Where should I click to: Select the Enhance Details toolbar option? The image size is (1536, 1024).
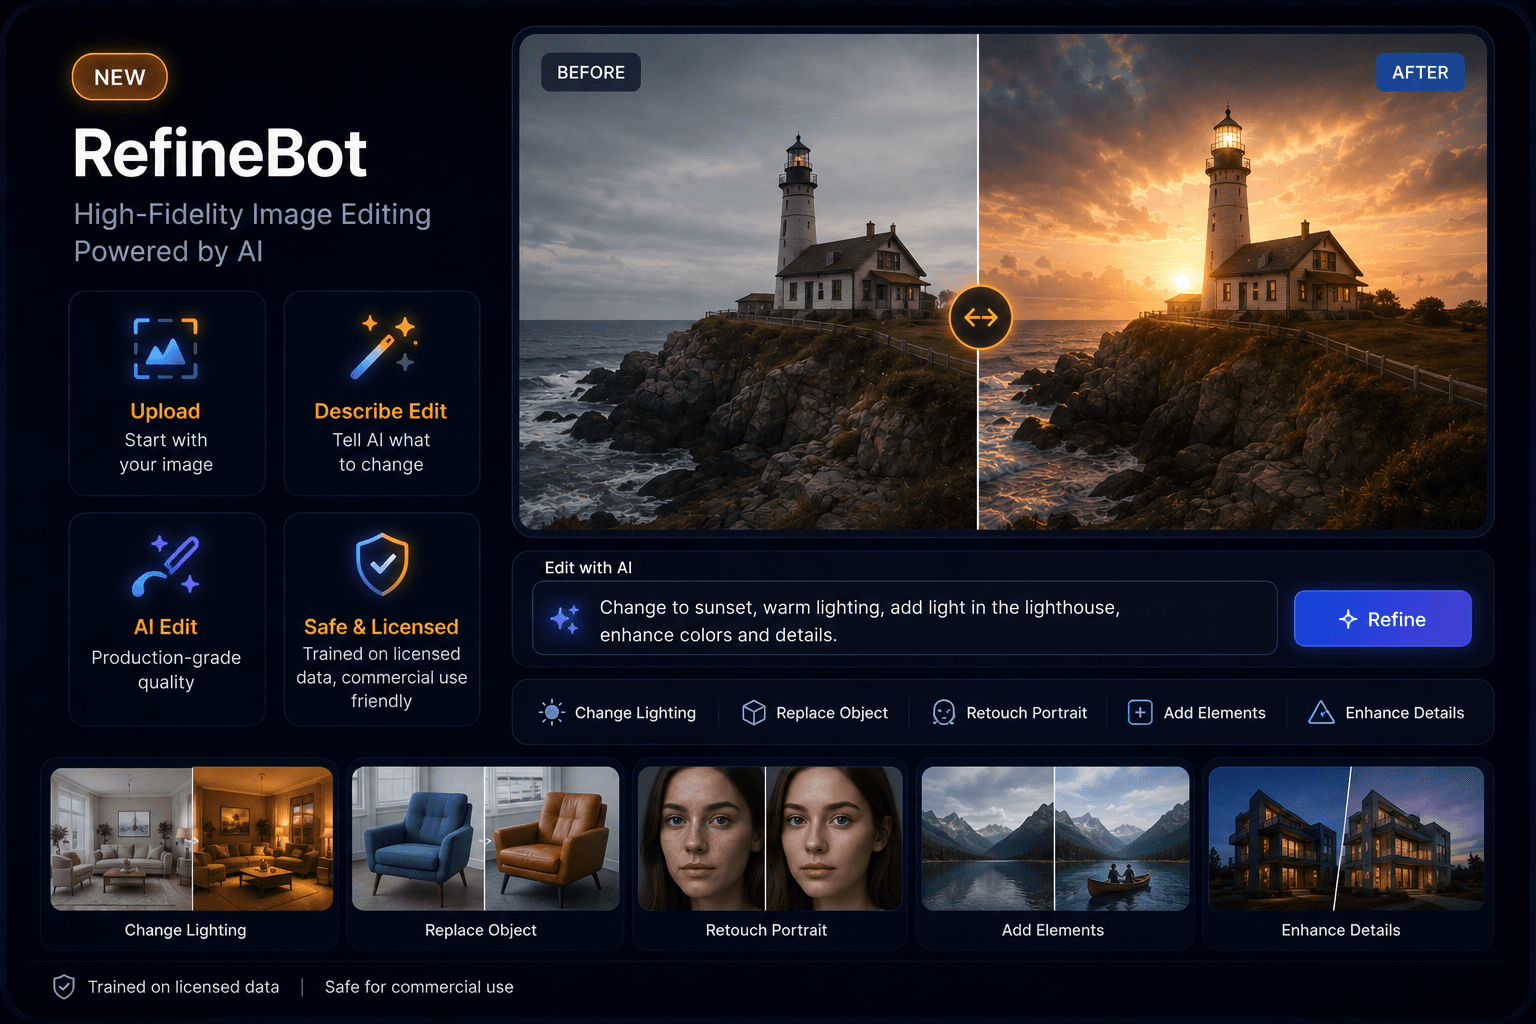click(1386, 712)
